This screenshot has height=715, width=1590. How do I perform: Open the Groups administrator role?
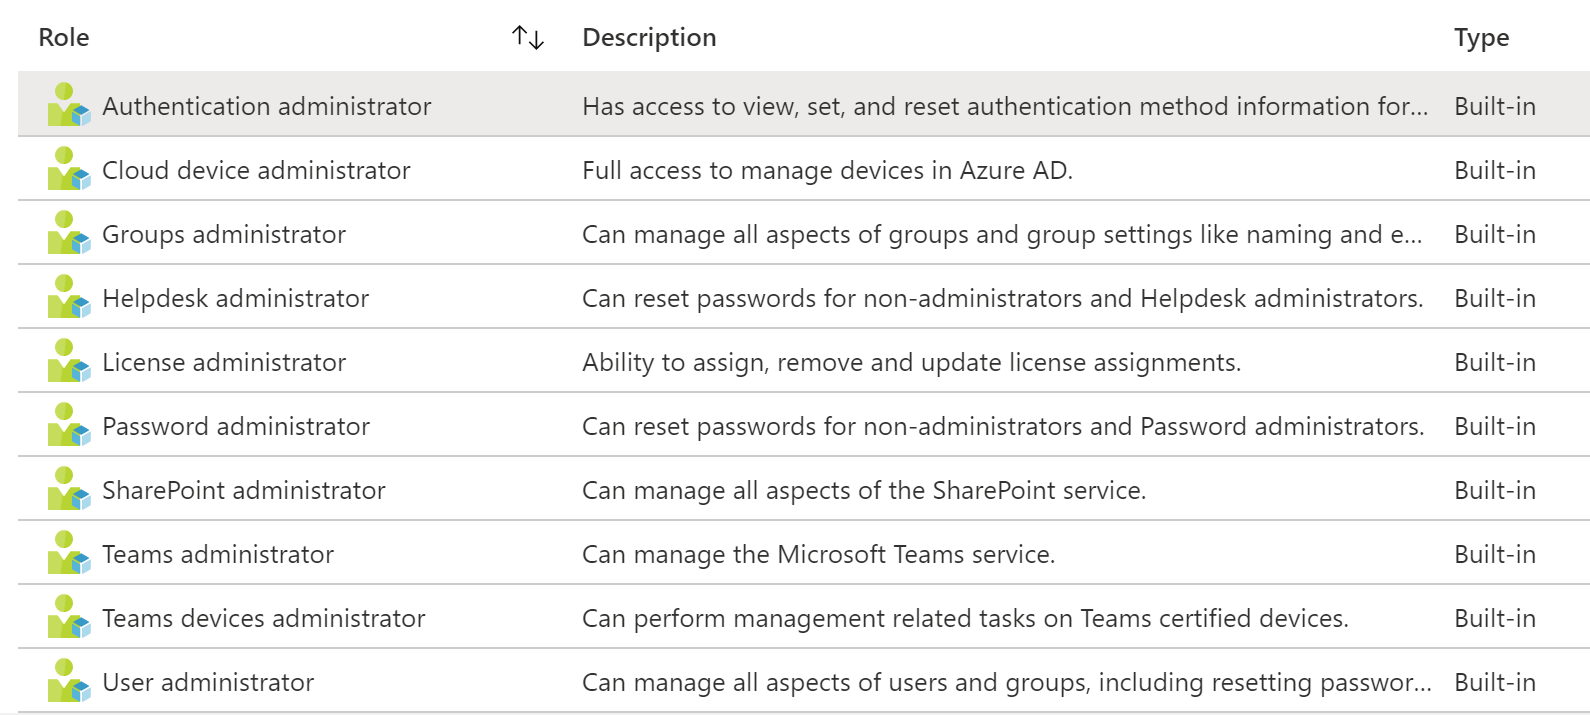point(224,234)
